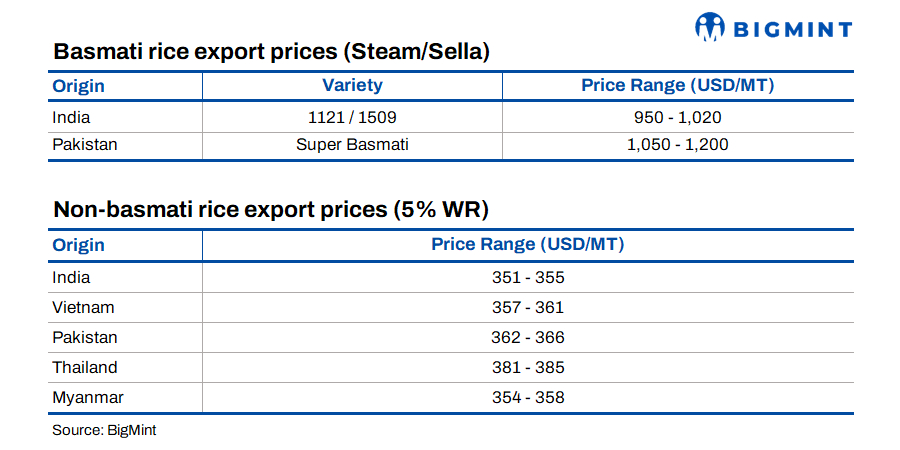Click the Source: BigMint footnote

click(104, 430)
